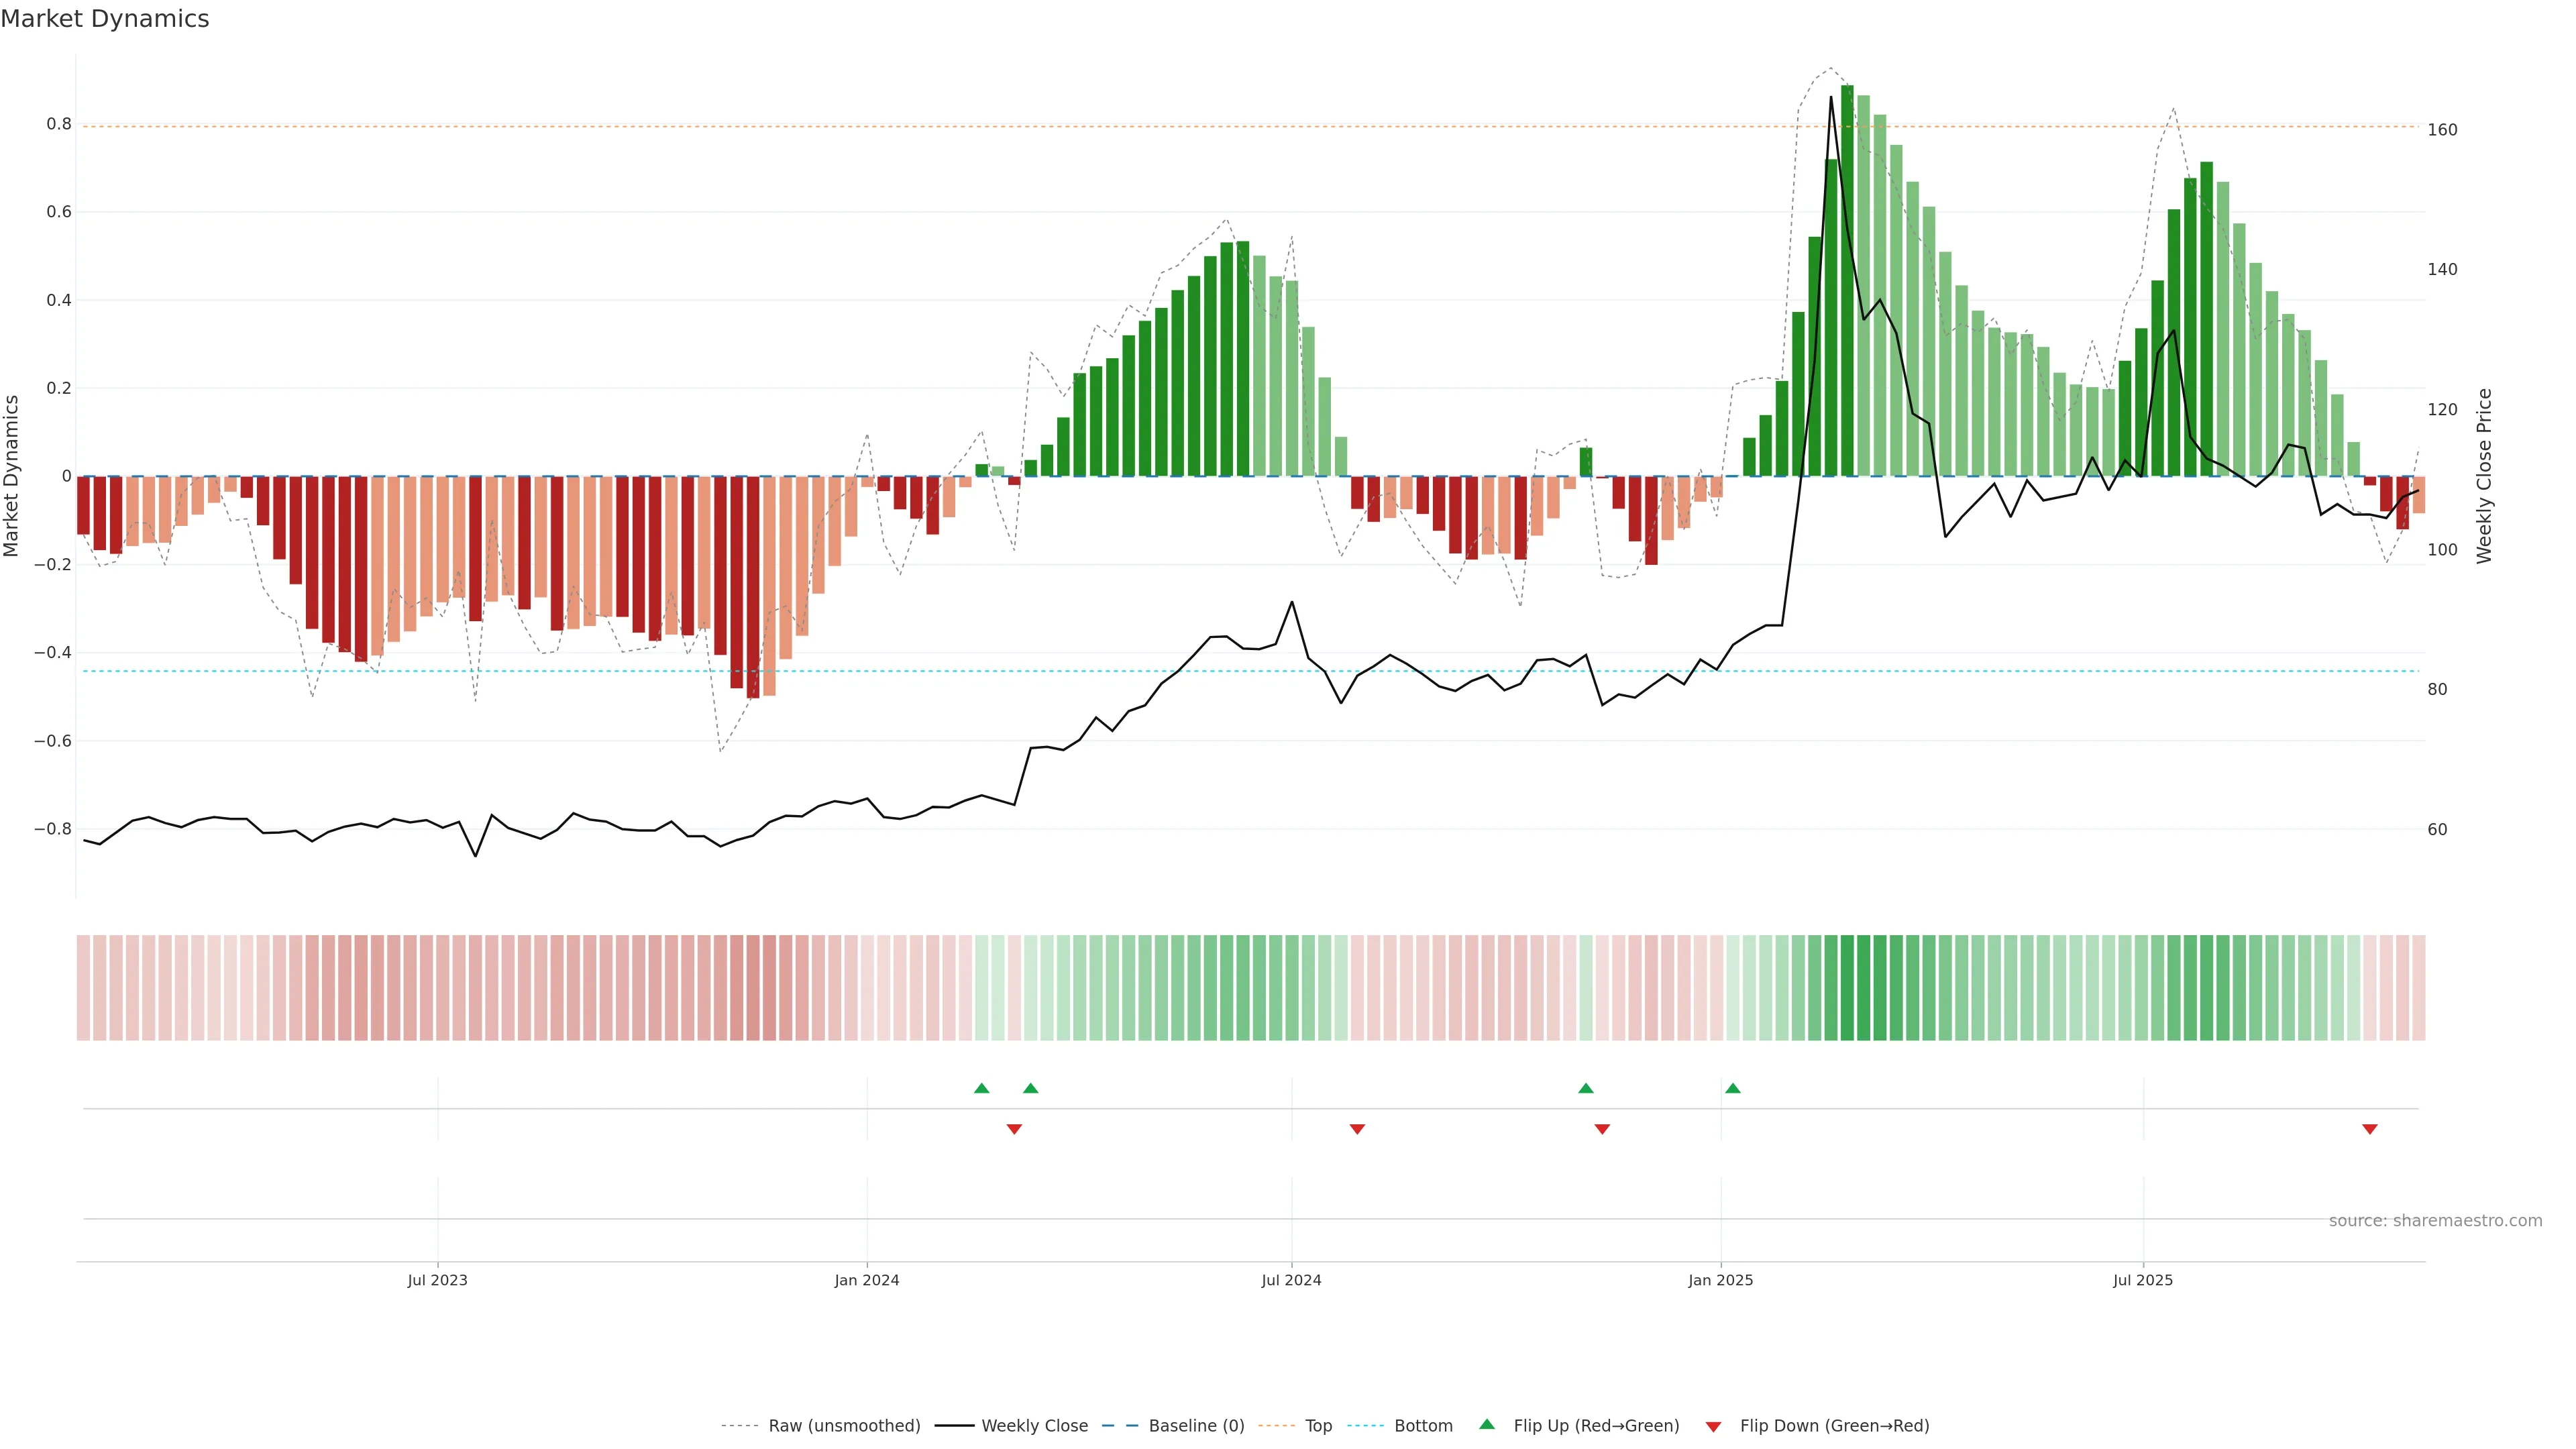Image resolution: width=2576 pixels, height=1449 pixels.
Task: Click the Jul 2023 x-axis label
Action: (437, 1280)
